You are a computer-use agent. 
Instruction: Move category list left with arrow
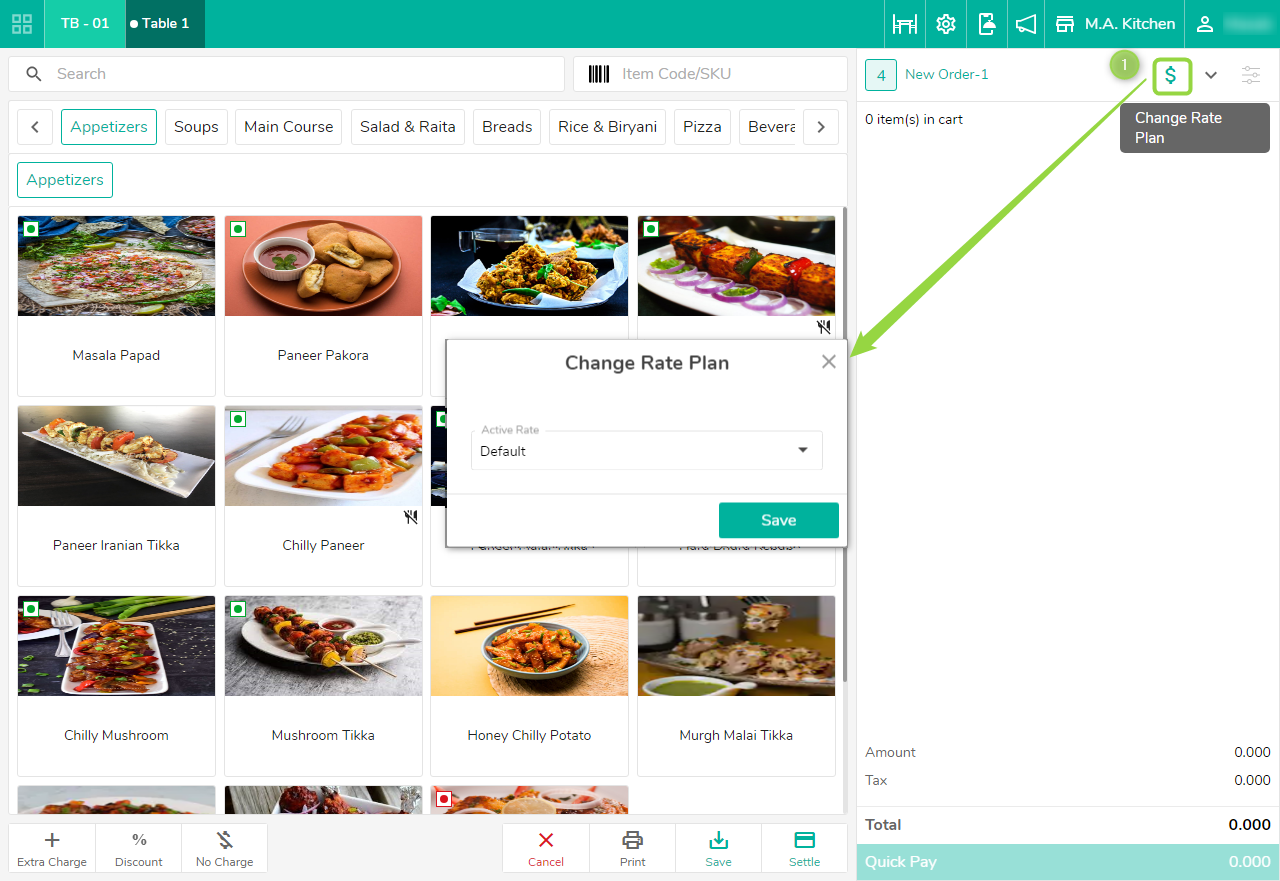(35, 127)
